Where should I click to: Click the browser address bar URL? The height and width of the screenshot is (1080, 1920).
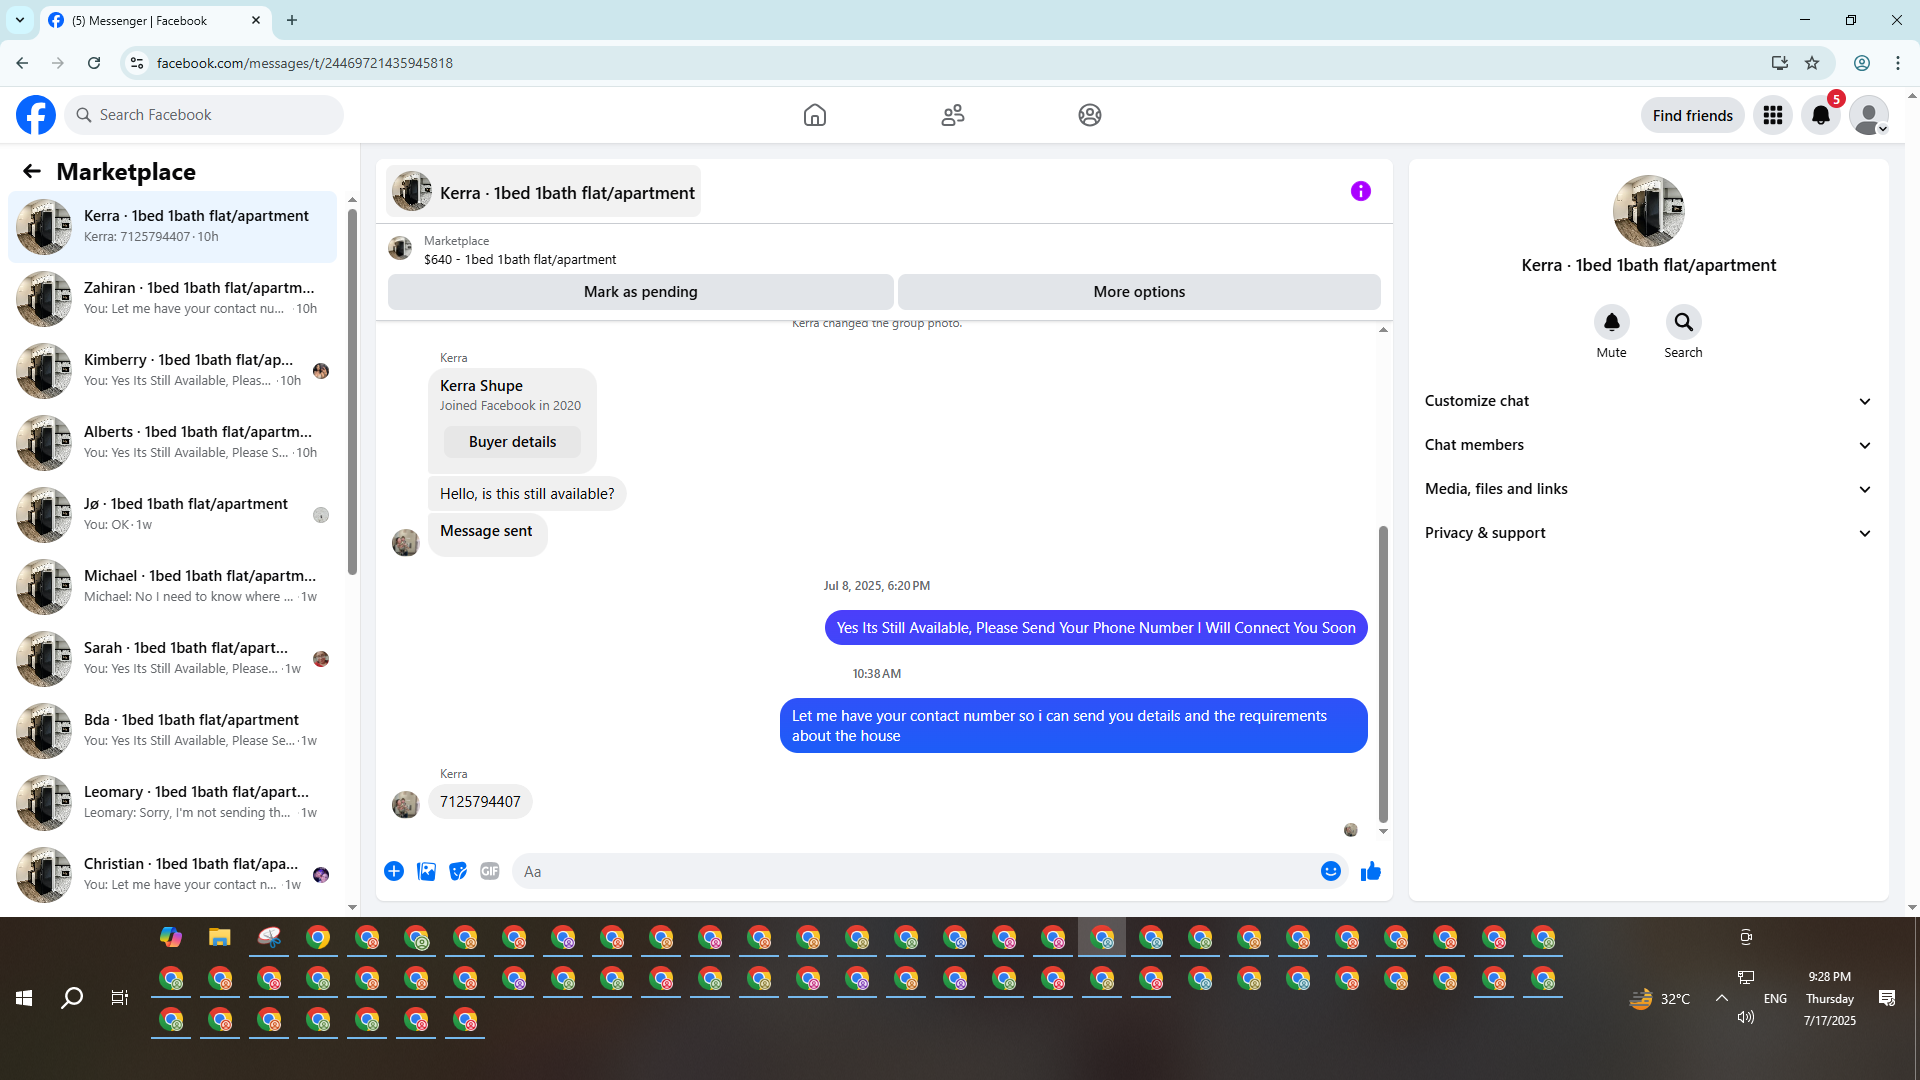click(305, 63)
